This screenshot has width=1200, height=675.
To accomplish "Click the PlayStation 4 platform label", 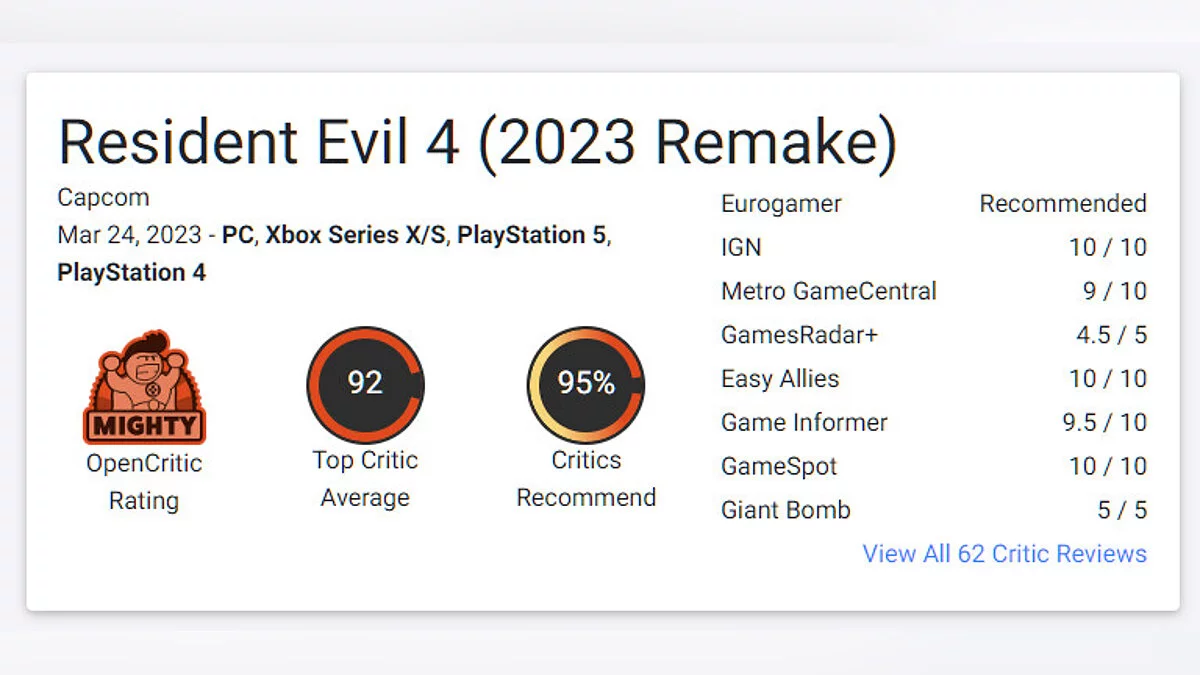I will tap(131, 272).
